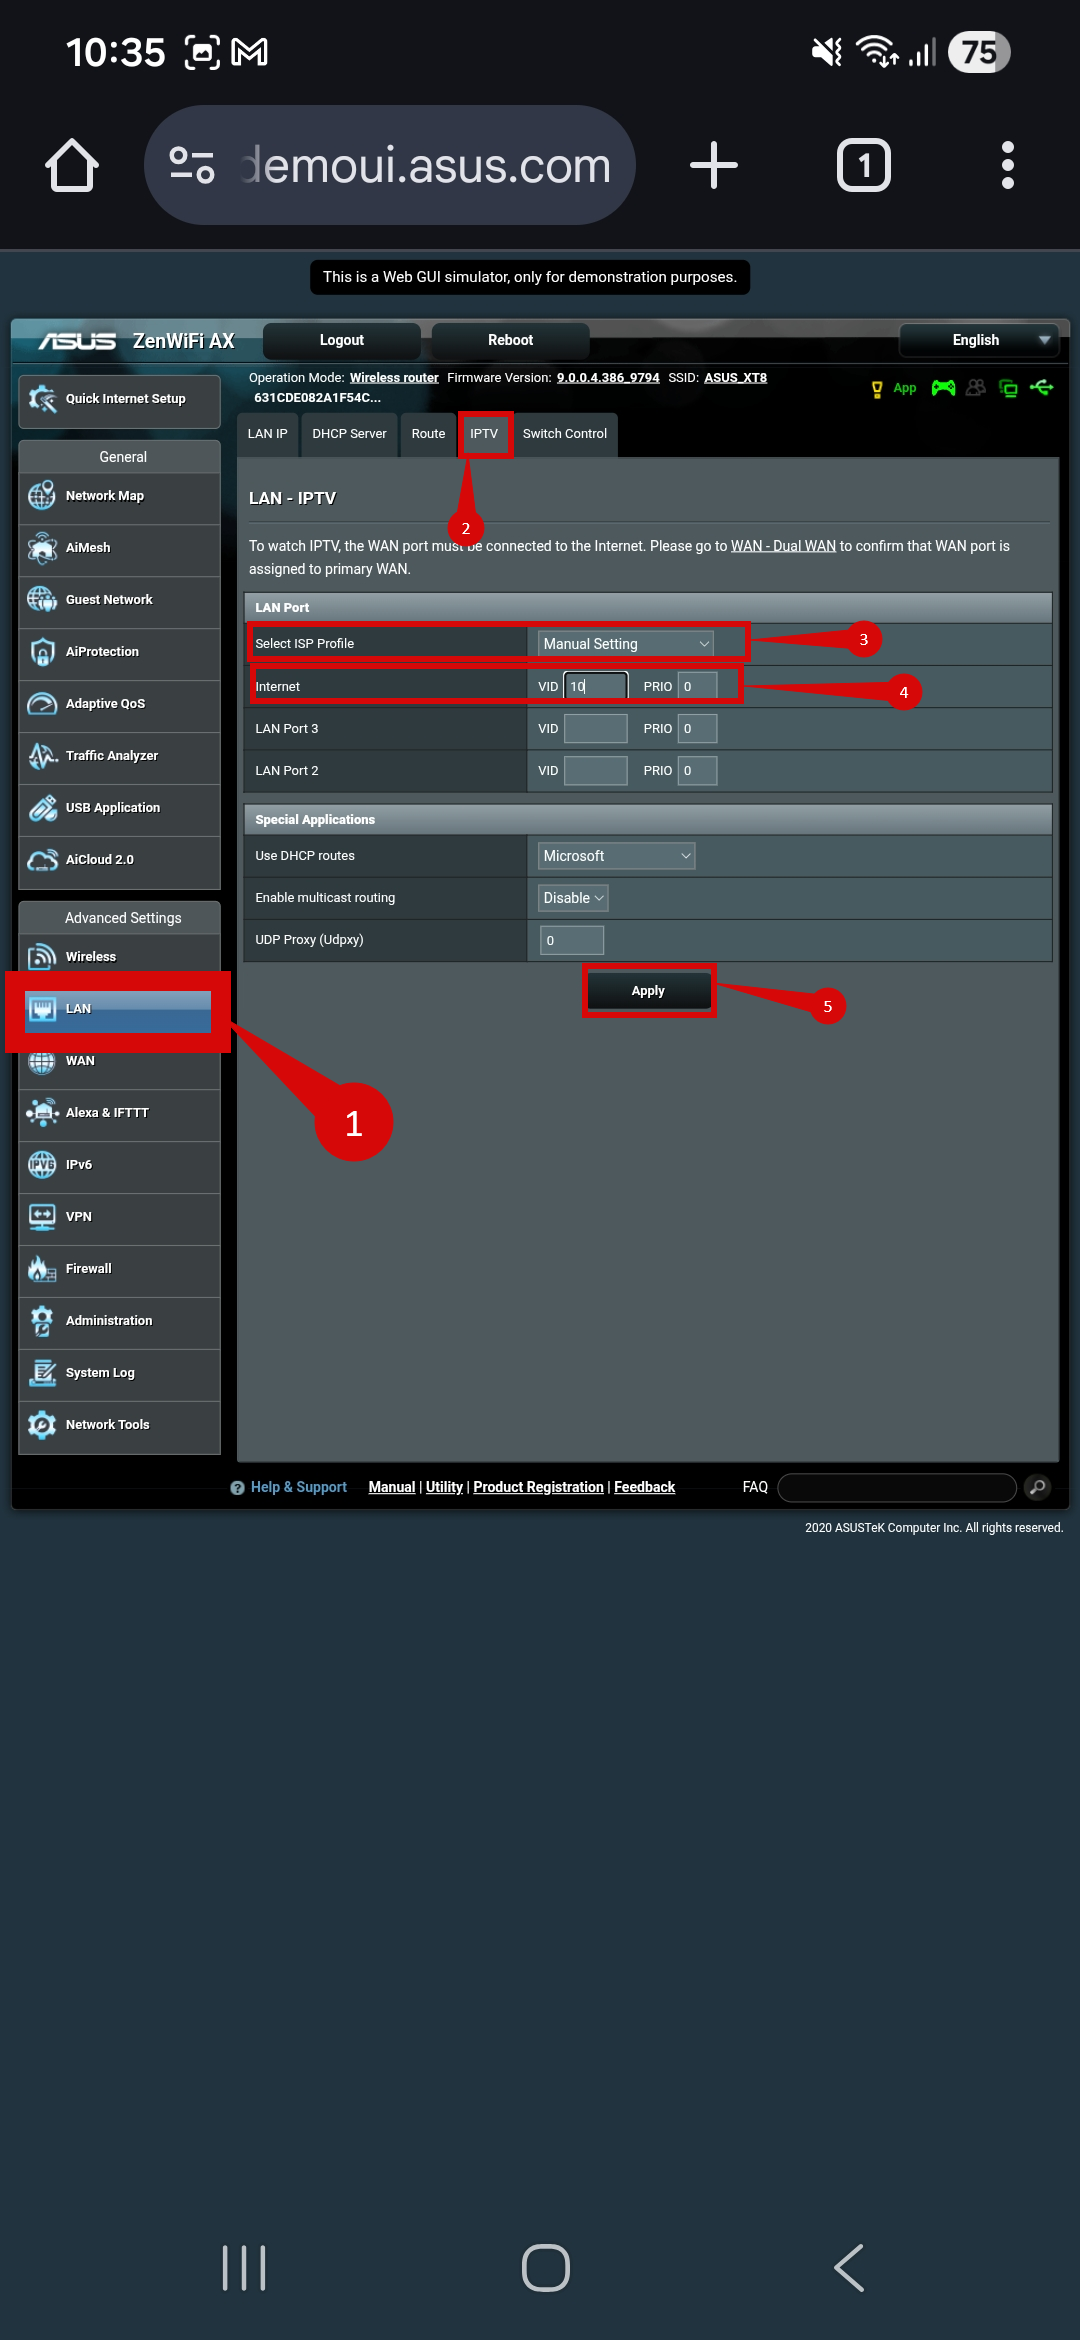Open IPv6 settings icon

click(x=42, y=1165)
